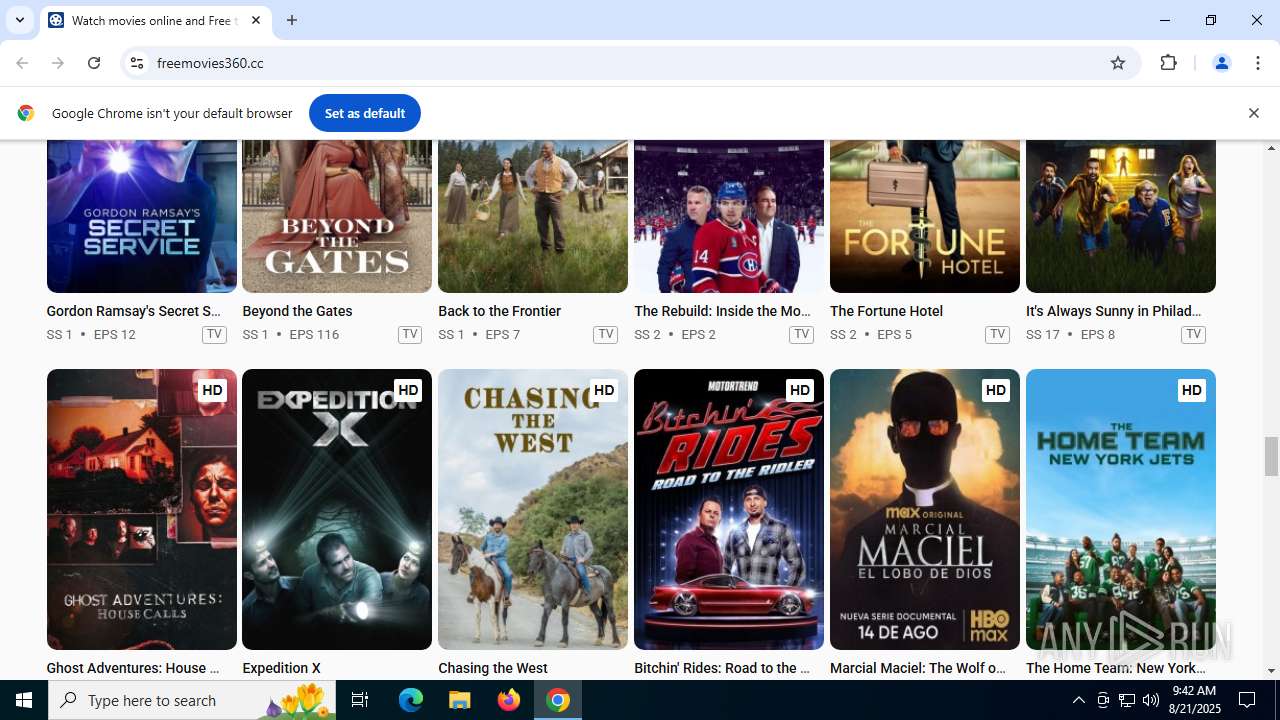This screenshot has width=1280, height=720.
Task: Open The Fortune Hotel poster
Action: [x=925, y=216]
